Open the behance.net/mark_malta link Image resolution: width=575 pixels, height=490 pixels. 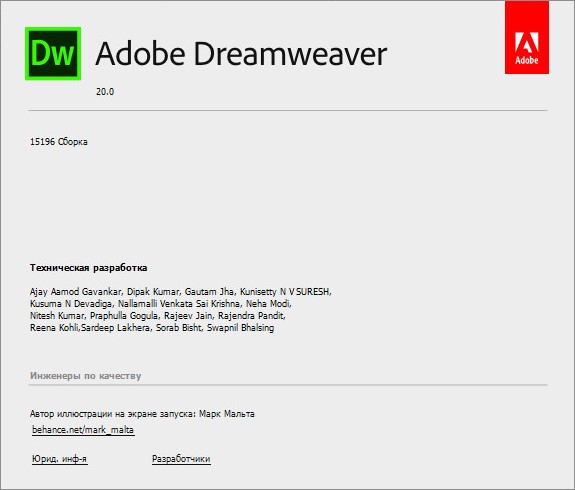pyautogui.click(x=83, y=429)
